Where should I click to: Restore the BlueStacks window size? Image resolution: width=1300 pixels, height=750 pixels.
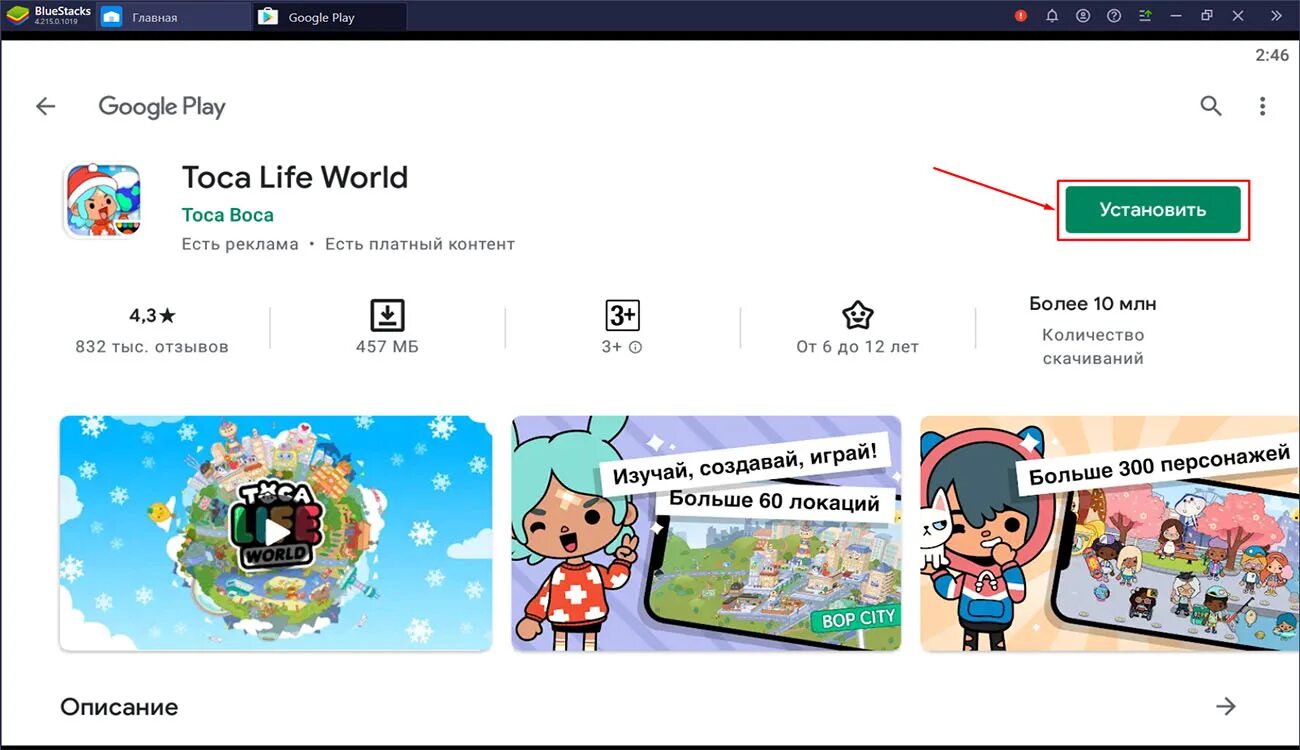[1208, 16]
